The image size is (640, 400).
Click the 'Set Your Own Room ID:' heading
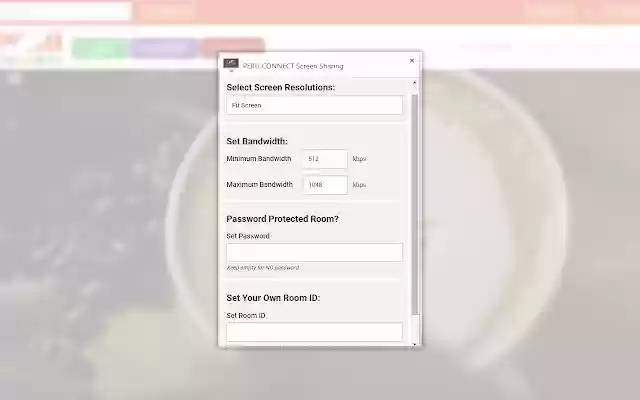(x=273, y=298)
